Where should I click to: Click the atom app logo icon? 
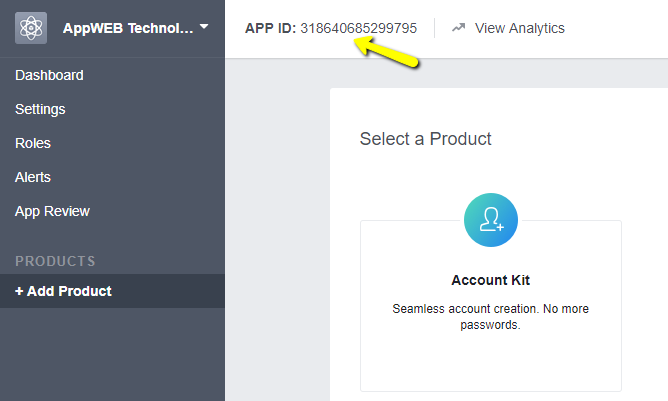pyautogui.click(x=31, y=28)
